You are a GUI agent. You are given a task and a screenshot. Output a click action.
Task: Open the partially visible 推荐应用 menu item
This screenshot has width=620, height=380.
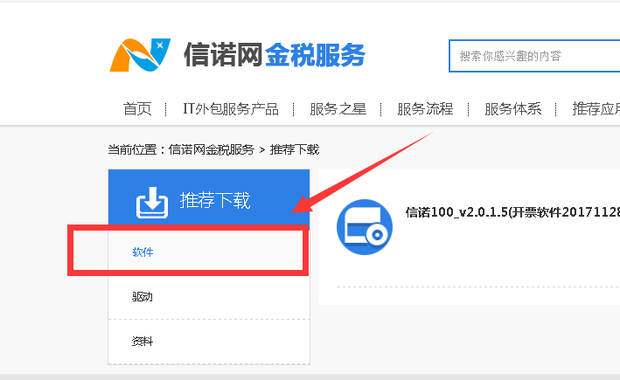click(596, 109)
